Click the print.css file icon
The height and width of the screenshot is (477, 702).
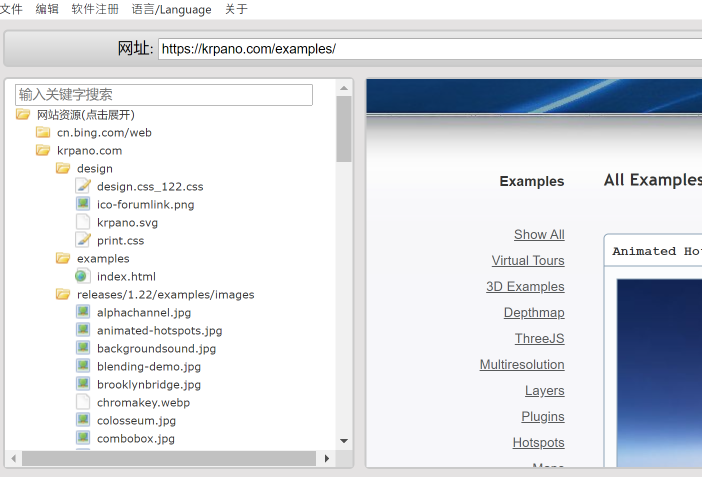coord(84,240)
